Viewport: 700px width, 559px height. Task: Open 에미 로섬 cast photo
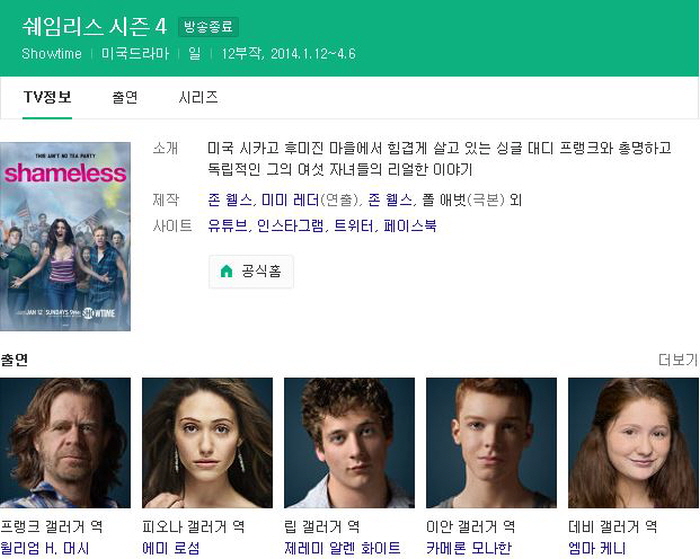pos(207,443)
